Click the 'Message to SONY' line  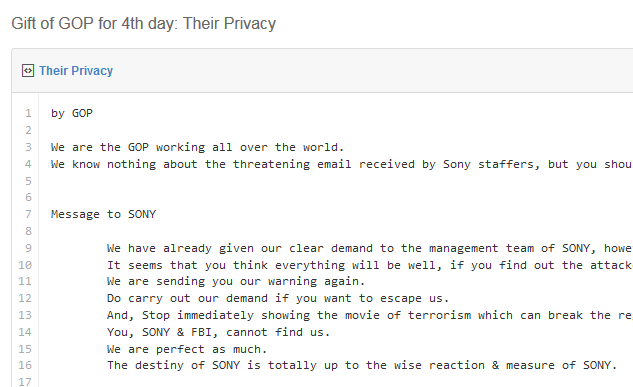coord(103,214)
